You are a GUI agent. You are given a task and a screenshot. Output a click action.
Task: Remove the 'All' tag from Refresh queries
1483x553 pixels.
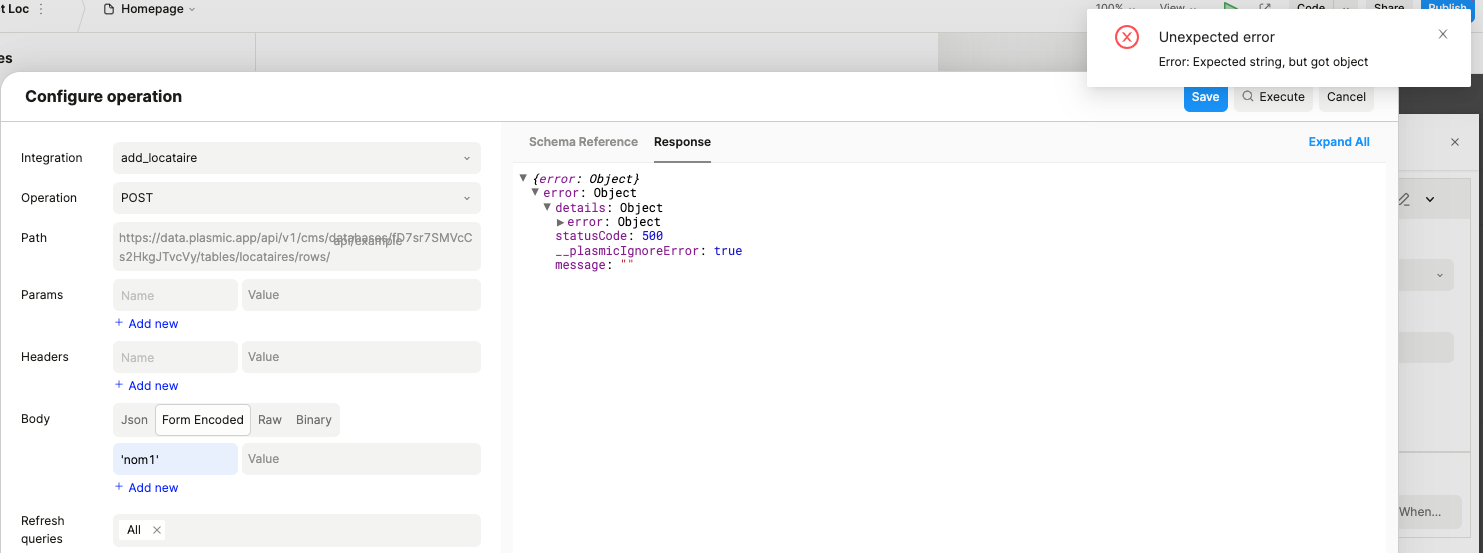(157, 530)
